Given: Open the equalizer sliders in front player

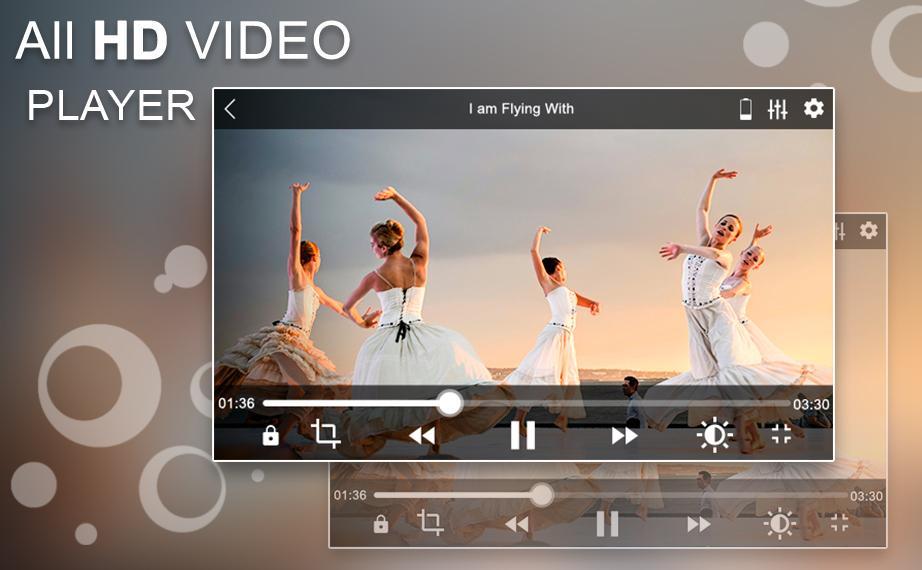Looking at the screenshot, I should (x=777, y=109).
